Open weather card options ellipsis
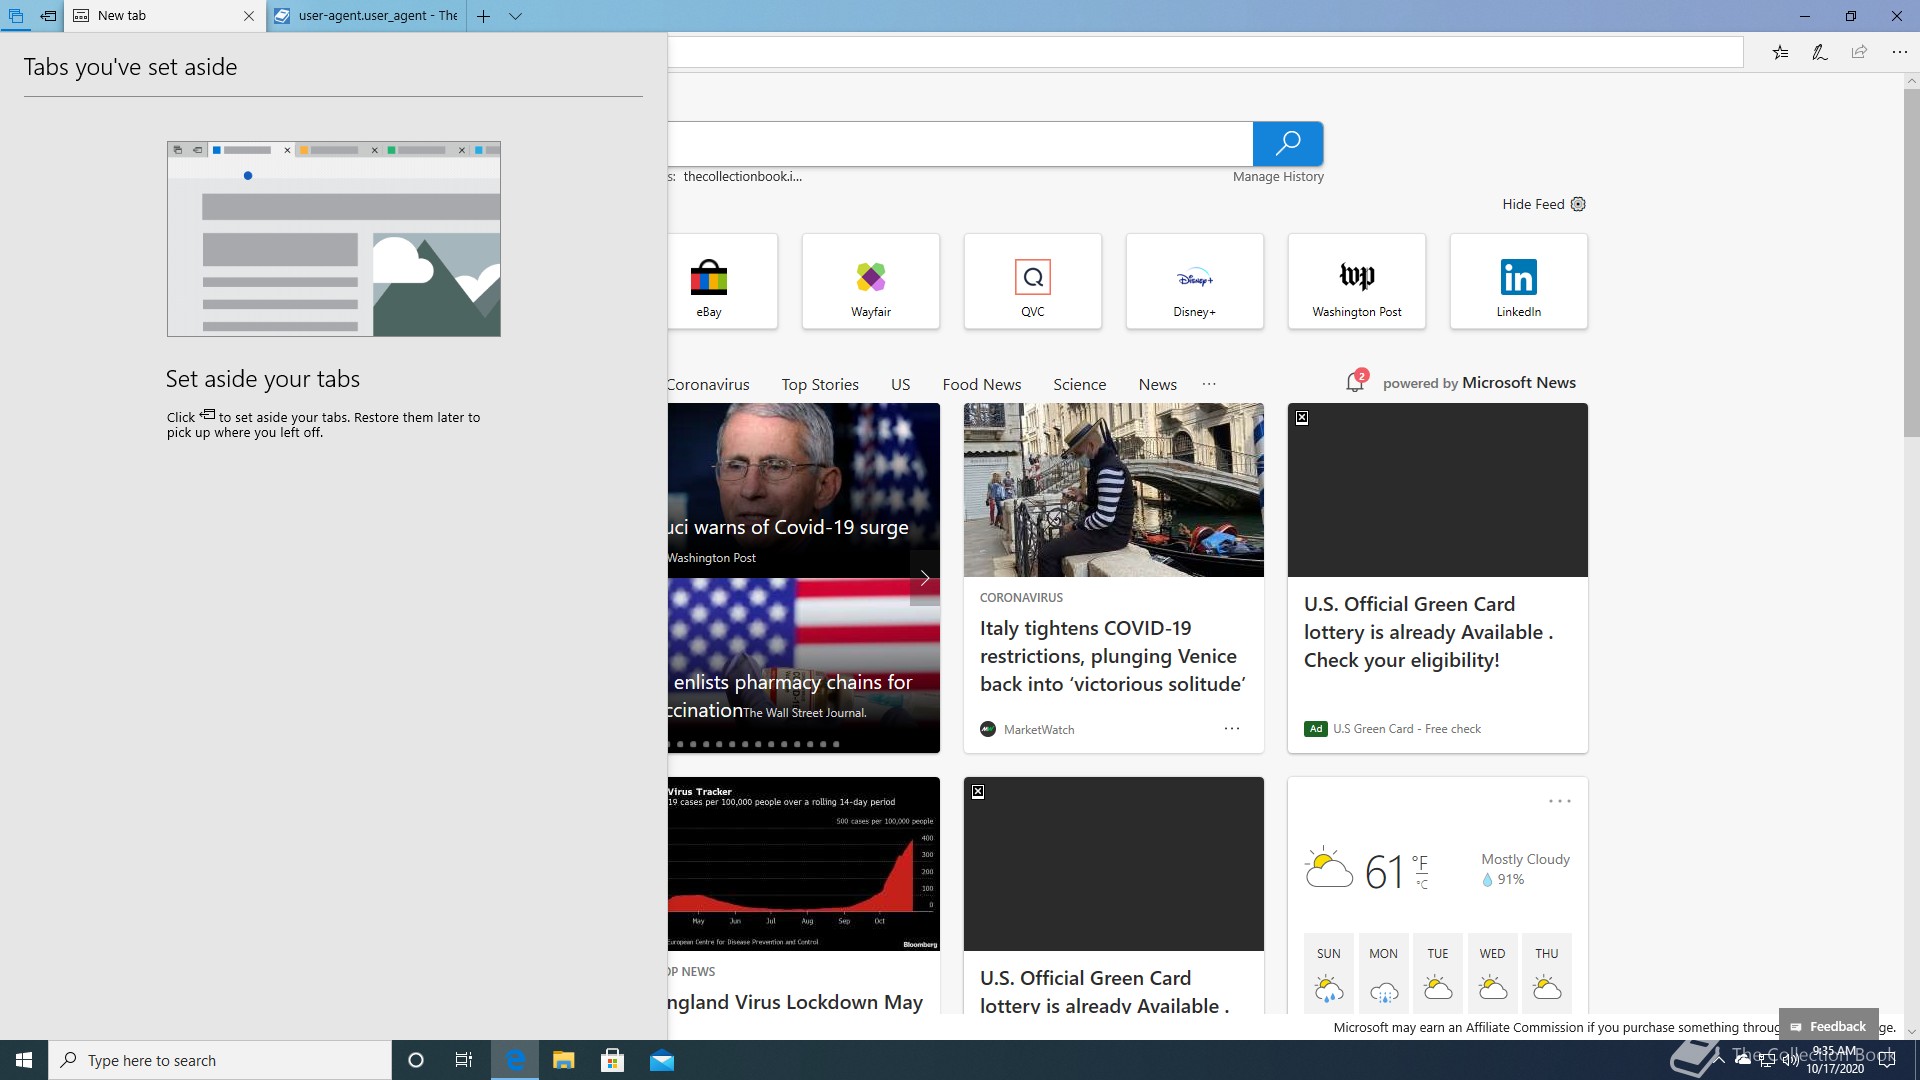The image size is (1920, 1080). 1559,801
